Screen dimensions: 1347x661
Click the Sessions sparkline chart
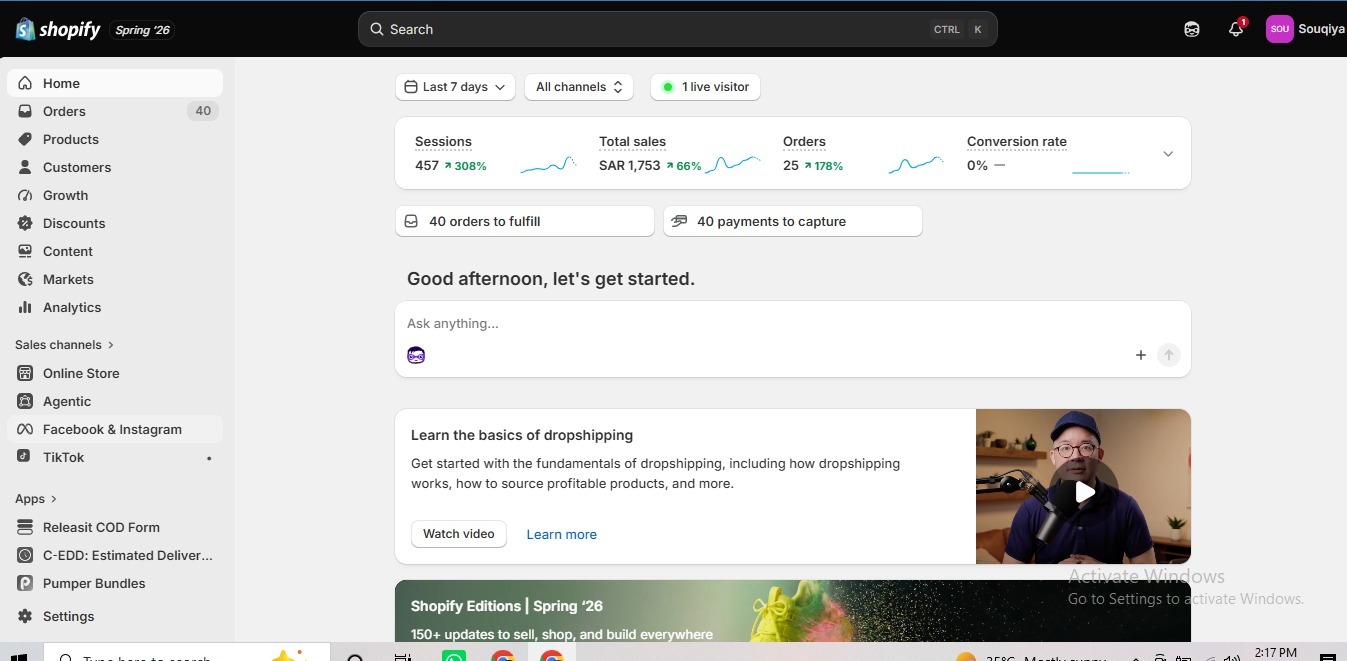tap(549, 165)
